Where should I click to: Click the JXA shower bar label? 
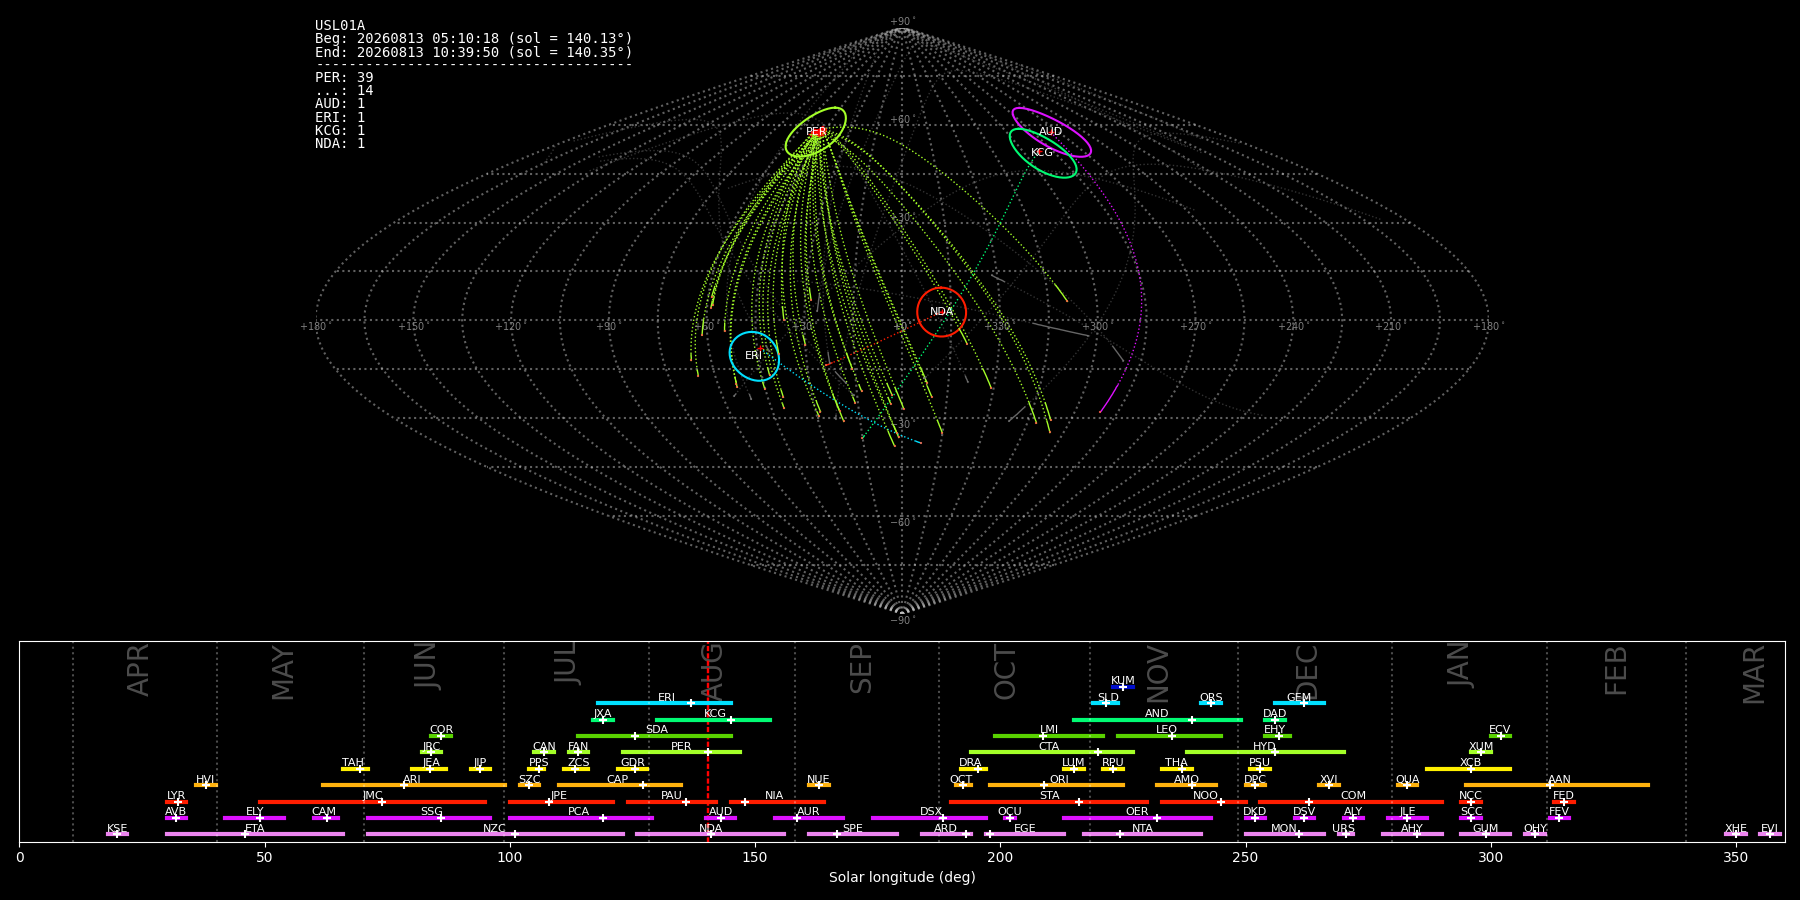602,714
